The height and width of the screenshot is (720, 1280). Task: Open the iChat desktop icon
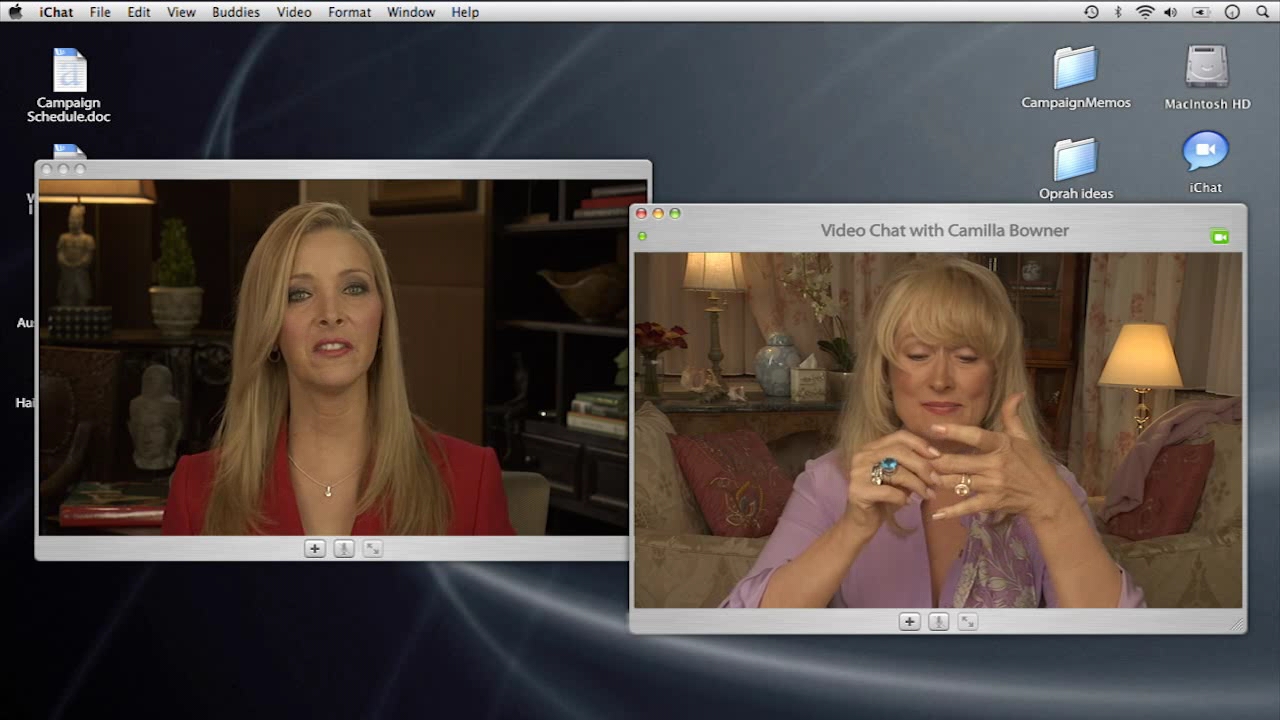click(x=1205, y=162)
